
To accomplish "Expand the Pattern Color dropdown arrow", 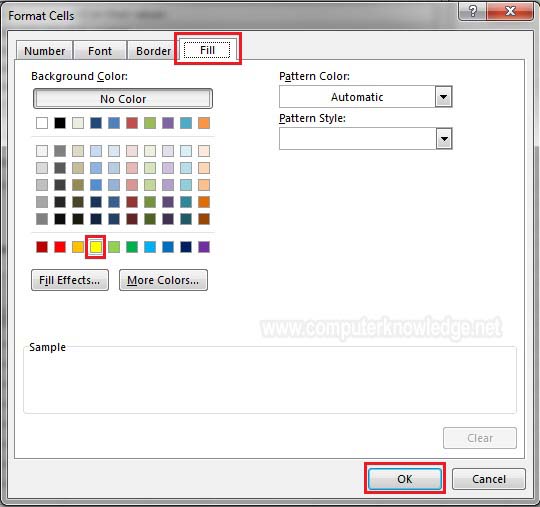I will [x=444, y=97].
